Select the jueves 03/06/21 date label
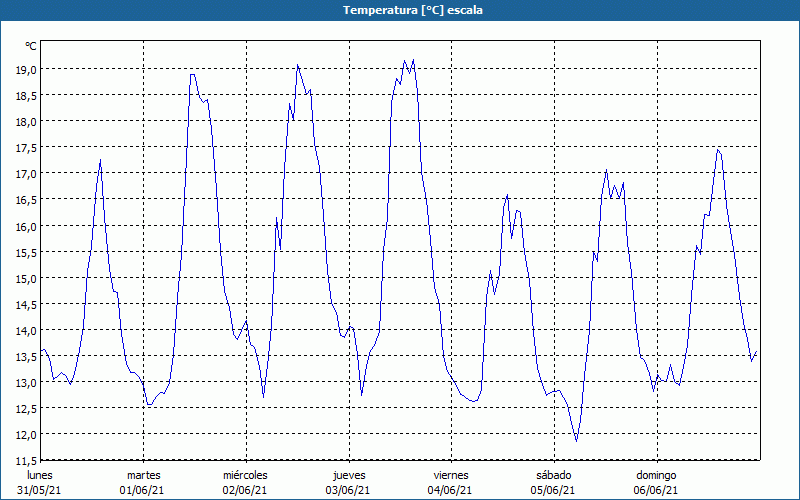800x500 pixels. click(348, 483)
